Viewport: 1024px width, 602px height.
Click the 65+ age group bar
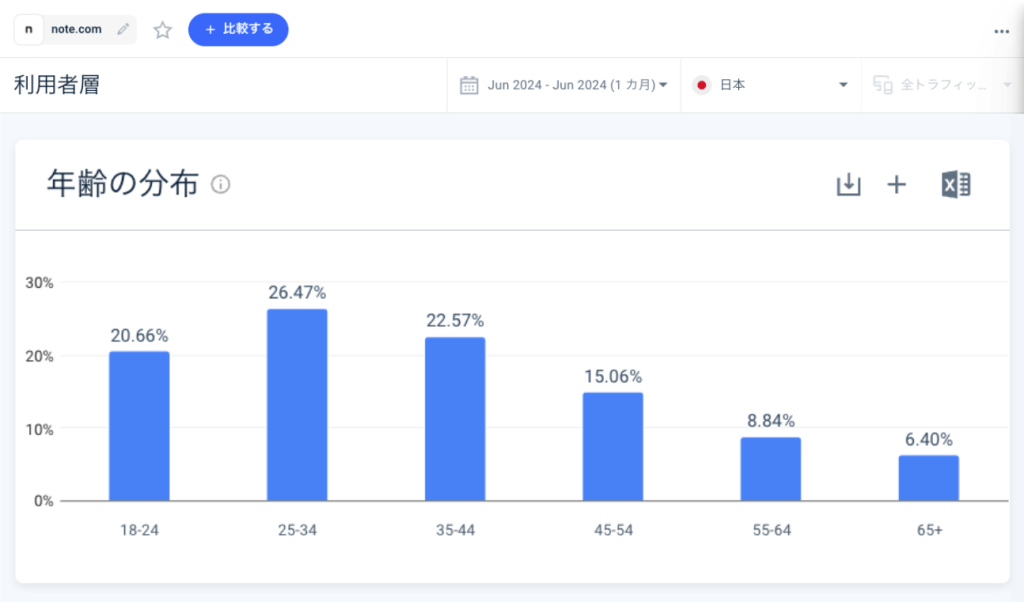pos(928,478)
